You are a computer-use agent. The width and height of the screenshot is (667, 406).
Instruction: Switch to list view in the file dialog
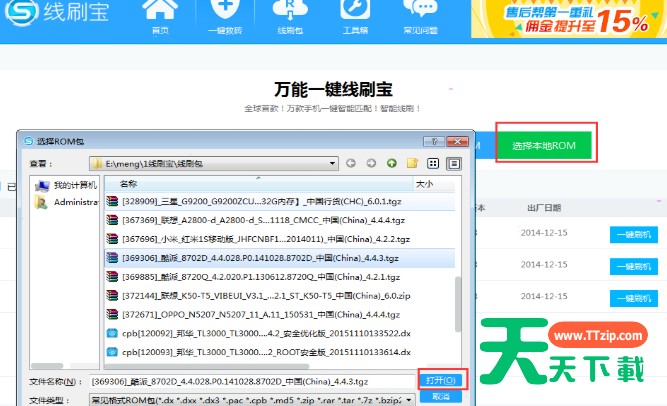point(433,163)
